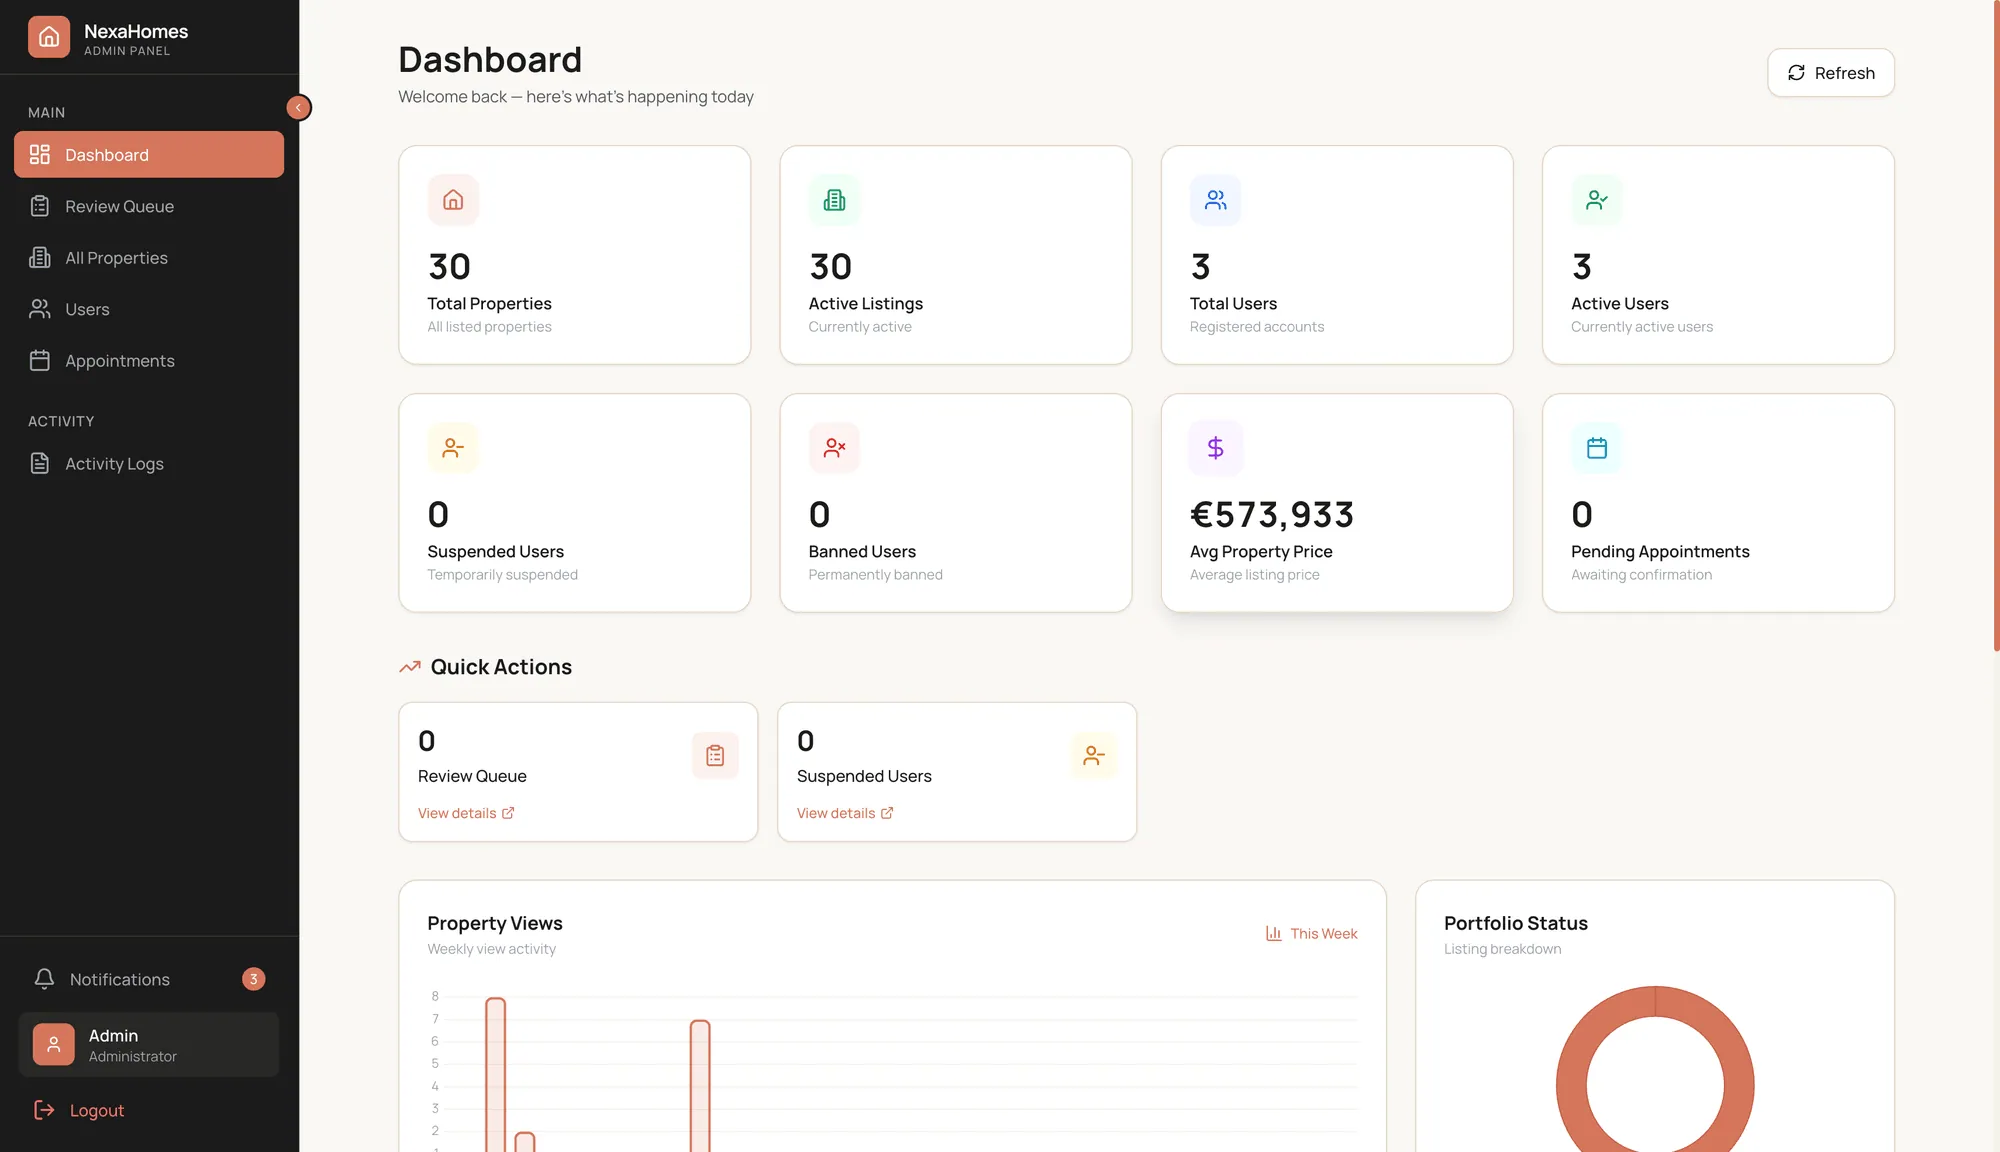The height and width of the screenshot is (1152, 2000).
Task: Click the Banned Users icon
Action: click(834, 448)
